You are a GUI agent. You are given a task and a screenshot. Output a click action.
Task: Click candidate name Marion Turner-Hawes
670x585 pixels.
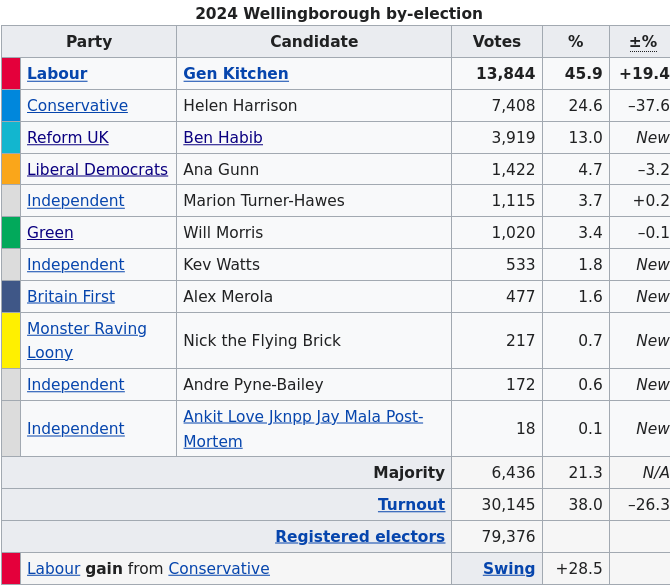point(264,201)
